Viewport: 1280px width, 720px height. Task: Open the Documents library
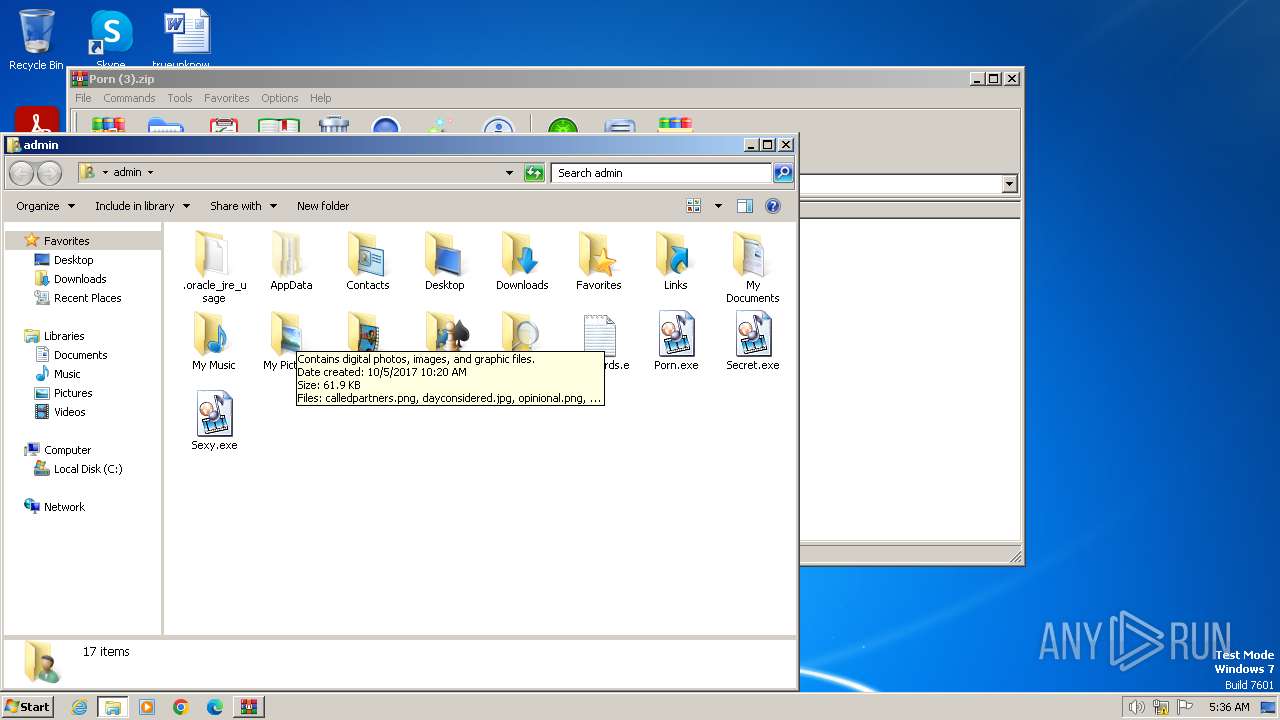[x=80, y=355]
